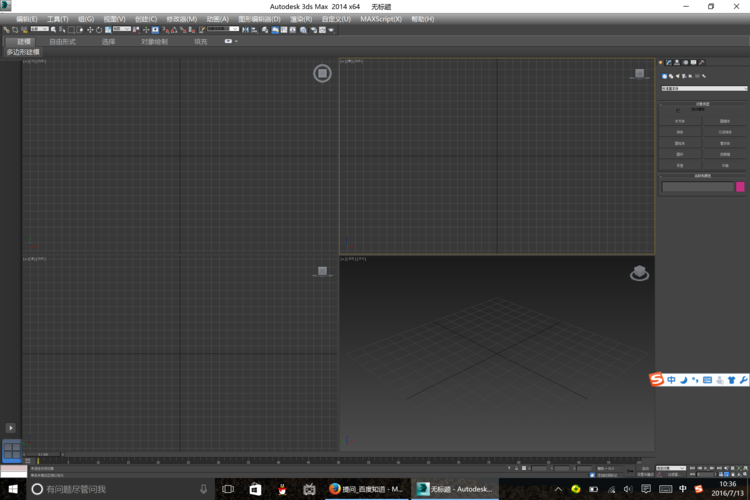The height and width of the screenshot is (500, 750).
Task: Open the 修改器(M) menu
Action: point(181,19)
